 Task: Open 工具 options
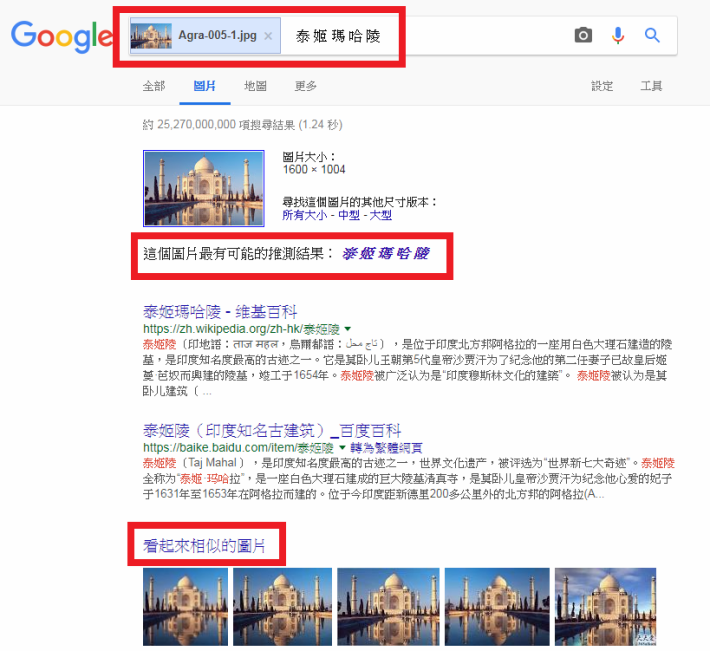[652, 86]
